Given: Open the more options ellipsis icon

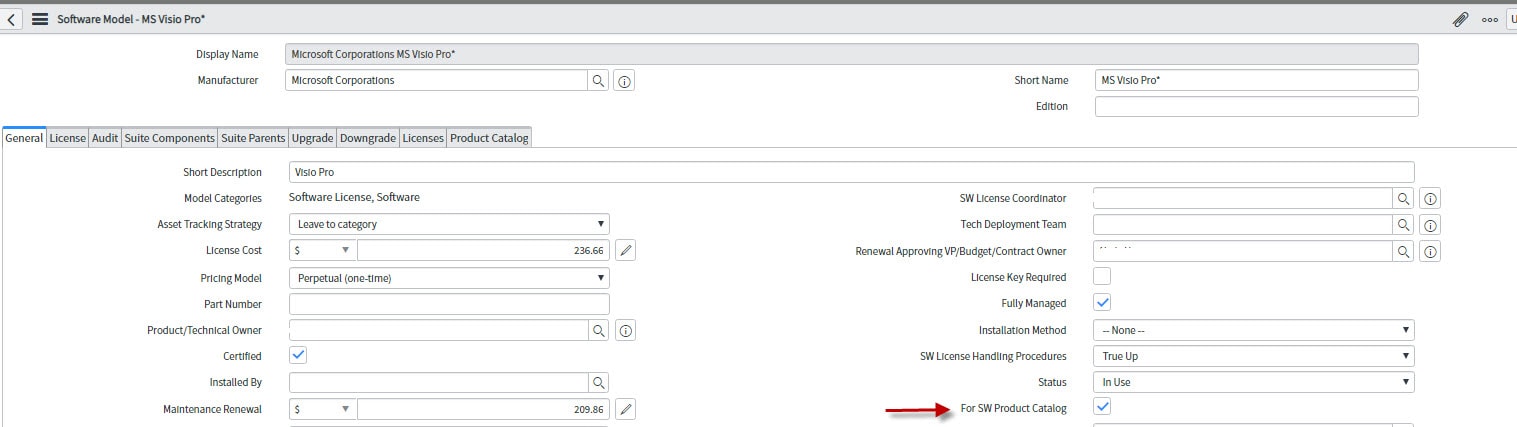Looking at the screenshot, I should click(x=1490, y=19).
